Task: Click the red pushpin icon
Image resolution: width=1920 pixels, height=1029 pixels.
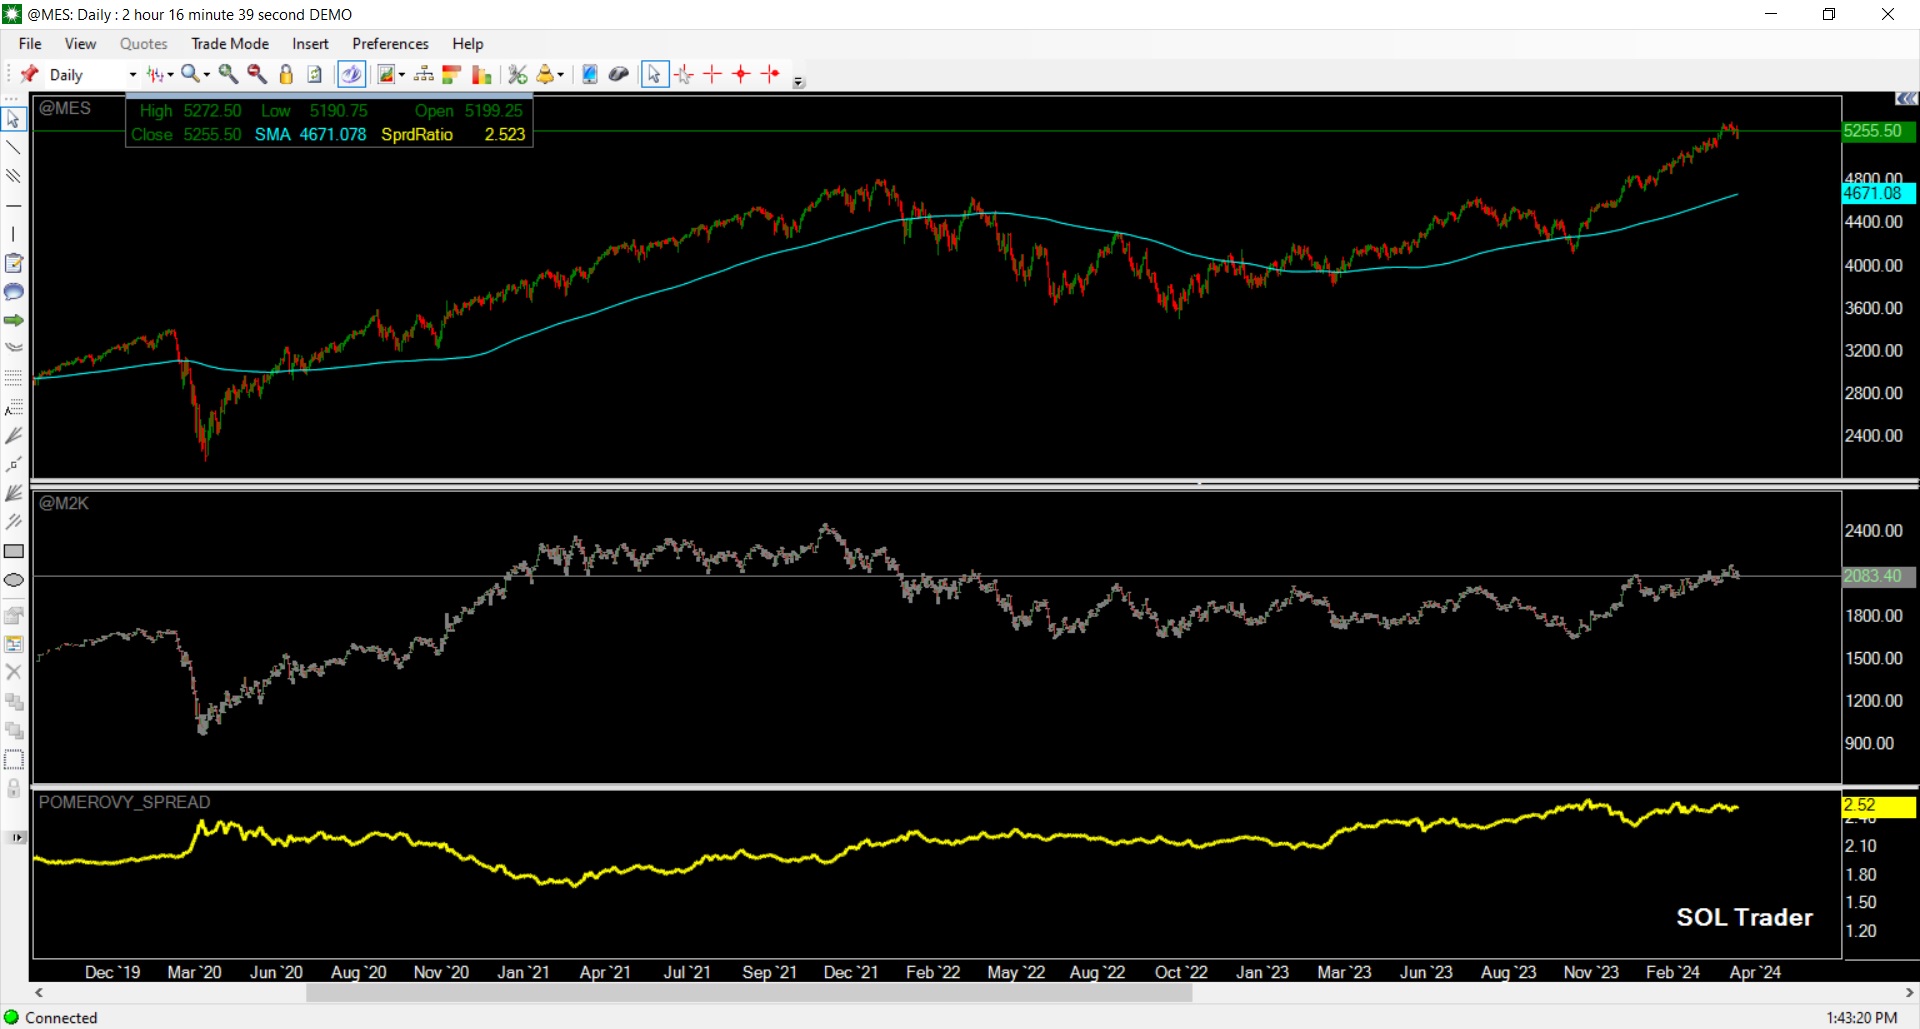Action: [29, 74]
